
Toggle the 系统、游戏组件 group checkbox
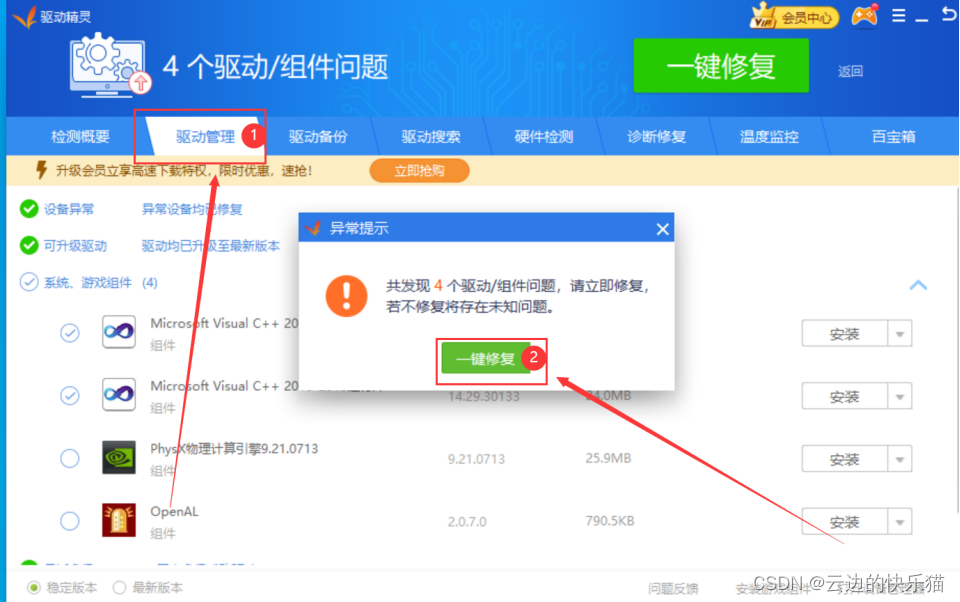coord(29,282)
